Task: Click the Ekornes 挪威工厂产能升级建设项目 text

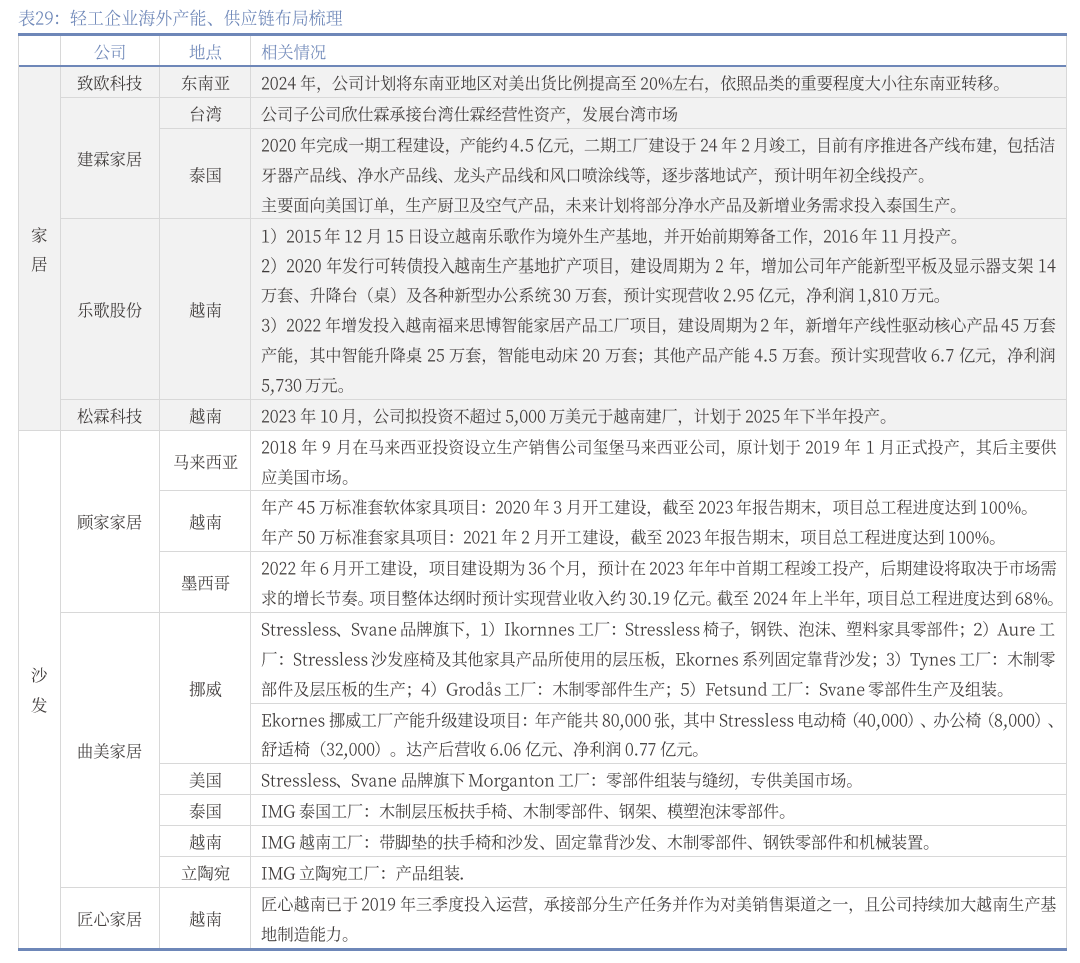Action: (658, 735)
